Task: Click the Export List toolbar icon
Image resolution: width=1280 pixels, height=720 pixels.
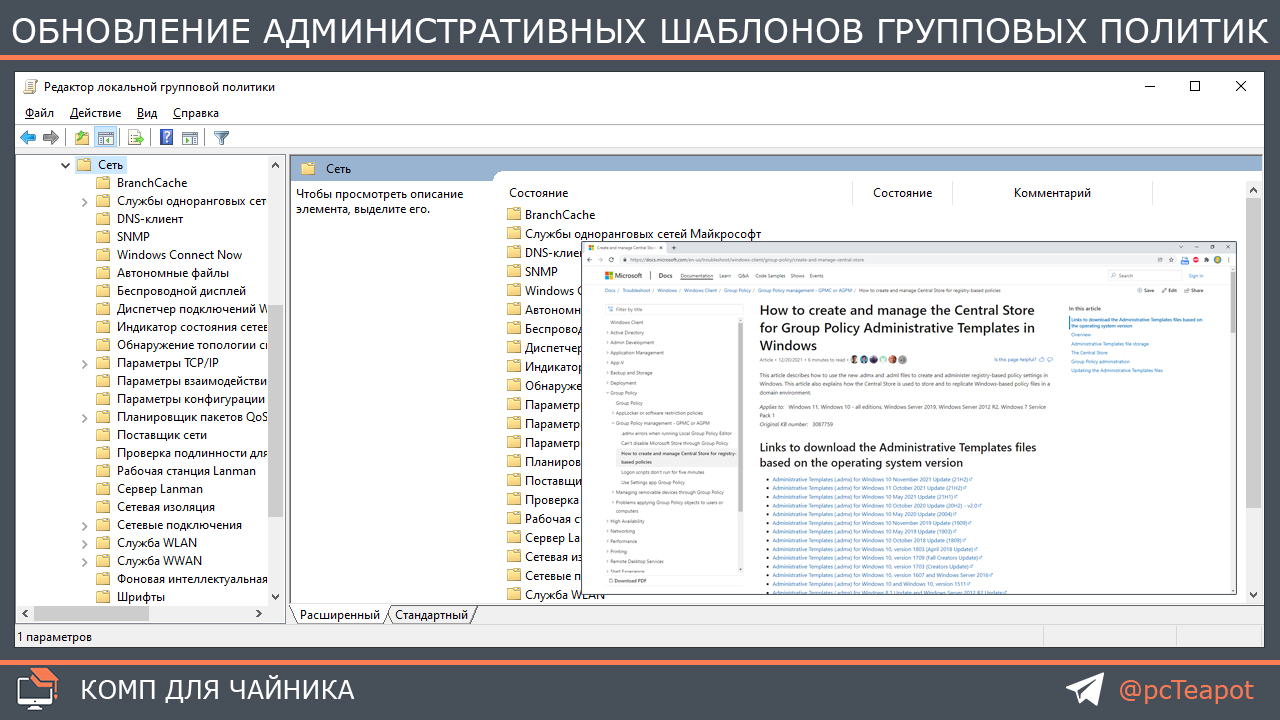Action: click(x=136, y=138)
